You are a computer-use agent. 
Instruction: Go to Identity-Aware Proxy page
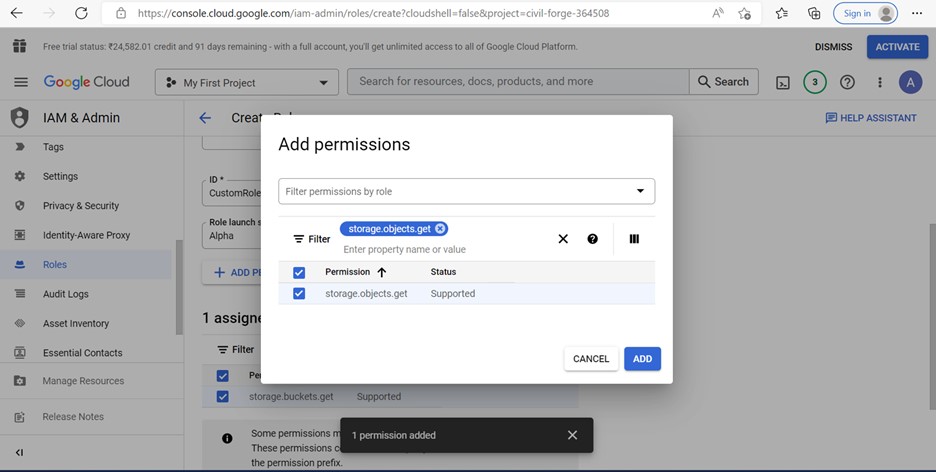pyautogui.click(x=86, y=235)
